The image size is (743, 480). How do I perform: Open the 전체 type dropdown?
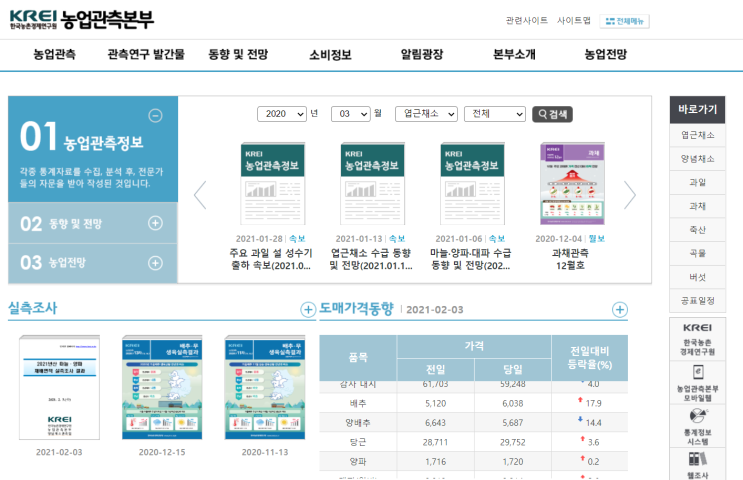(495, 114)
